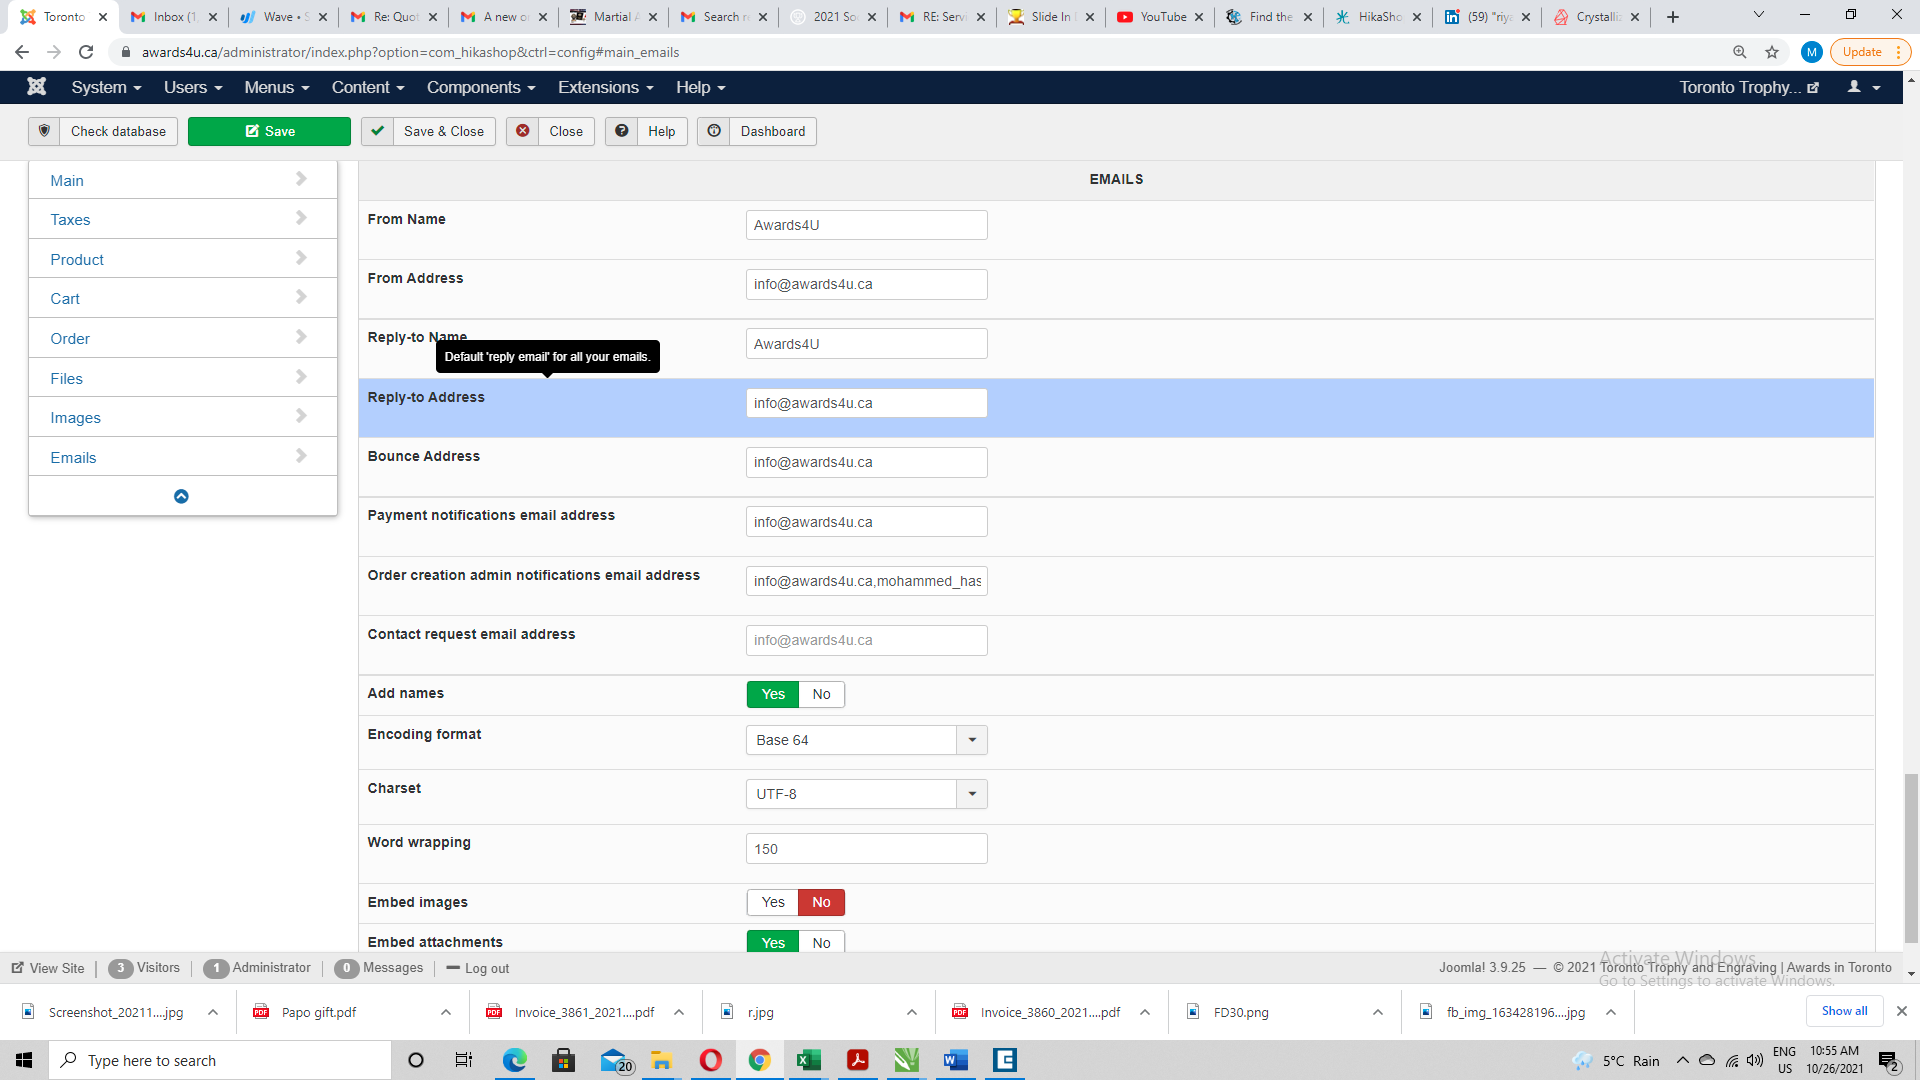Click the Help question mark icon
Screen dimensions: 1920x1080
(x=622, y=131)
